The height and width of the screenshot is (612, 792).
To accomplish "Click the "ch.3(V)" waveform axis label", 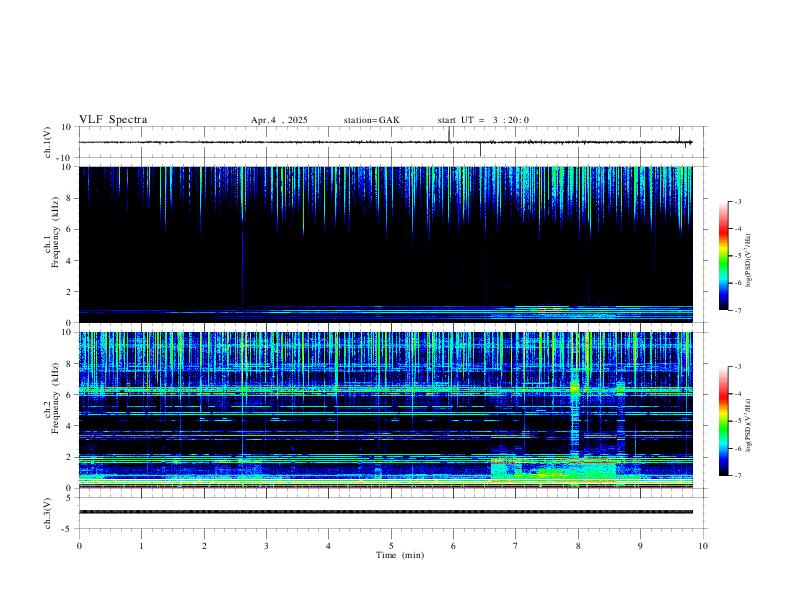I will (48, 514).
